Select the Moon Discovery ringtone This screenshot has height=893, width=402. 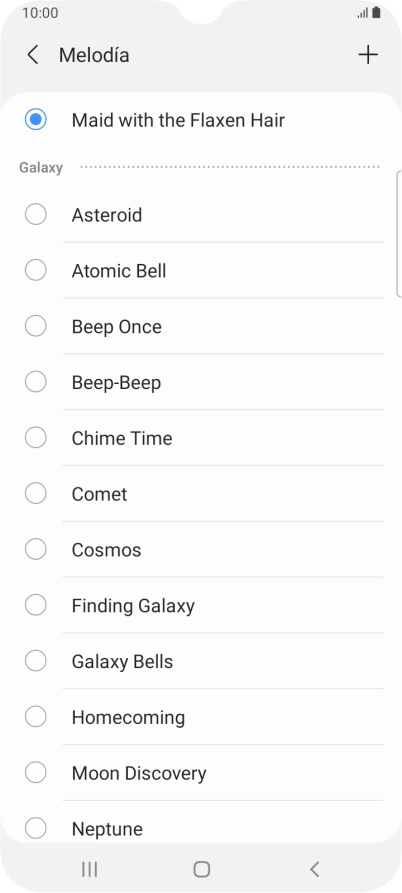click(200, 773)
